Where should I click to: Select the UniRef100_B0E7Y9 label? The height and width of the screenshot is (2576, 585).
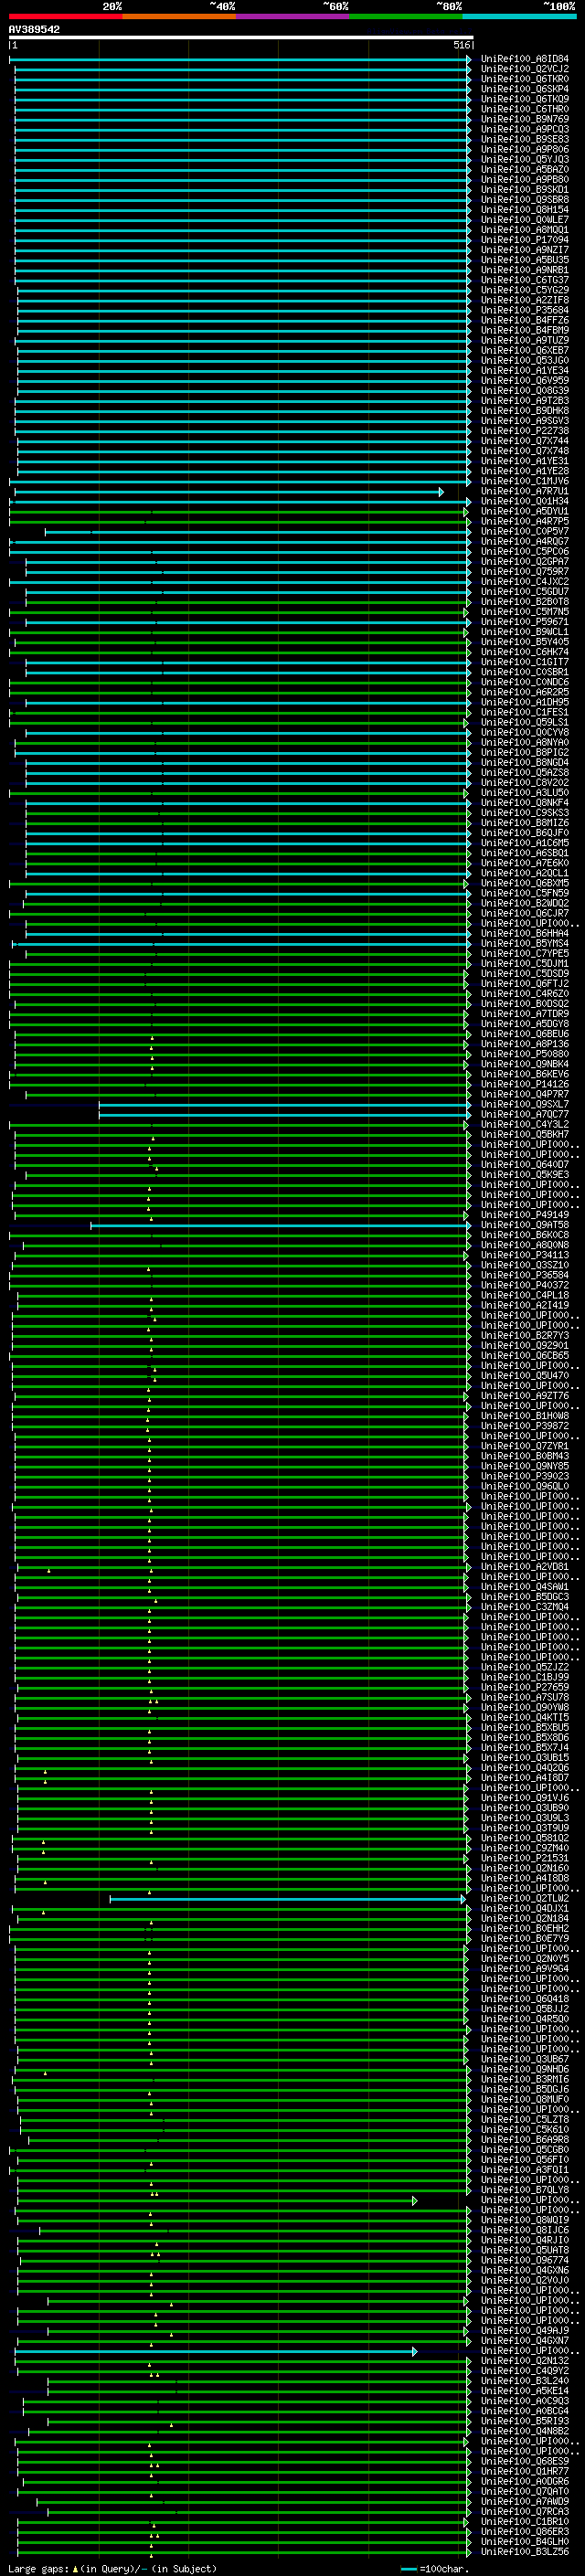tap(525, 1938)
